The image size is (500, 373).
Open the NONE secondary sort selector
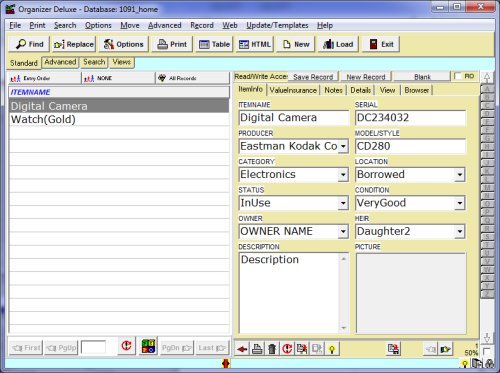point(118,78)
